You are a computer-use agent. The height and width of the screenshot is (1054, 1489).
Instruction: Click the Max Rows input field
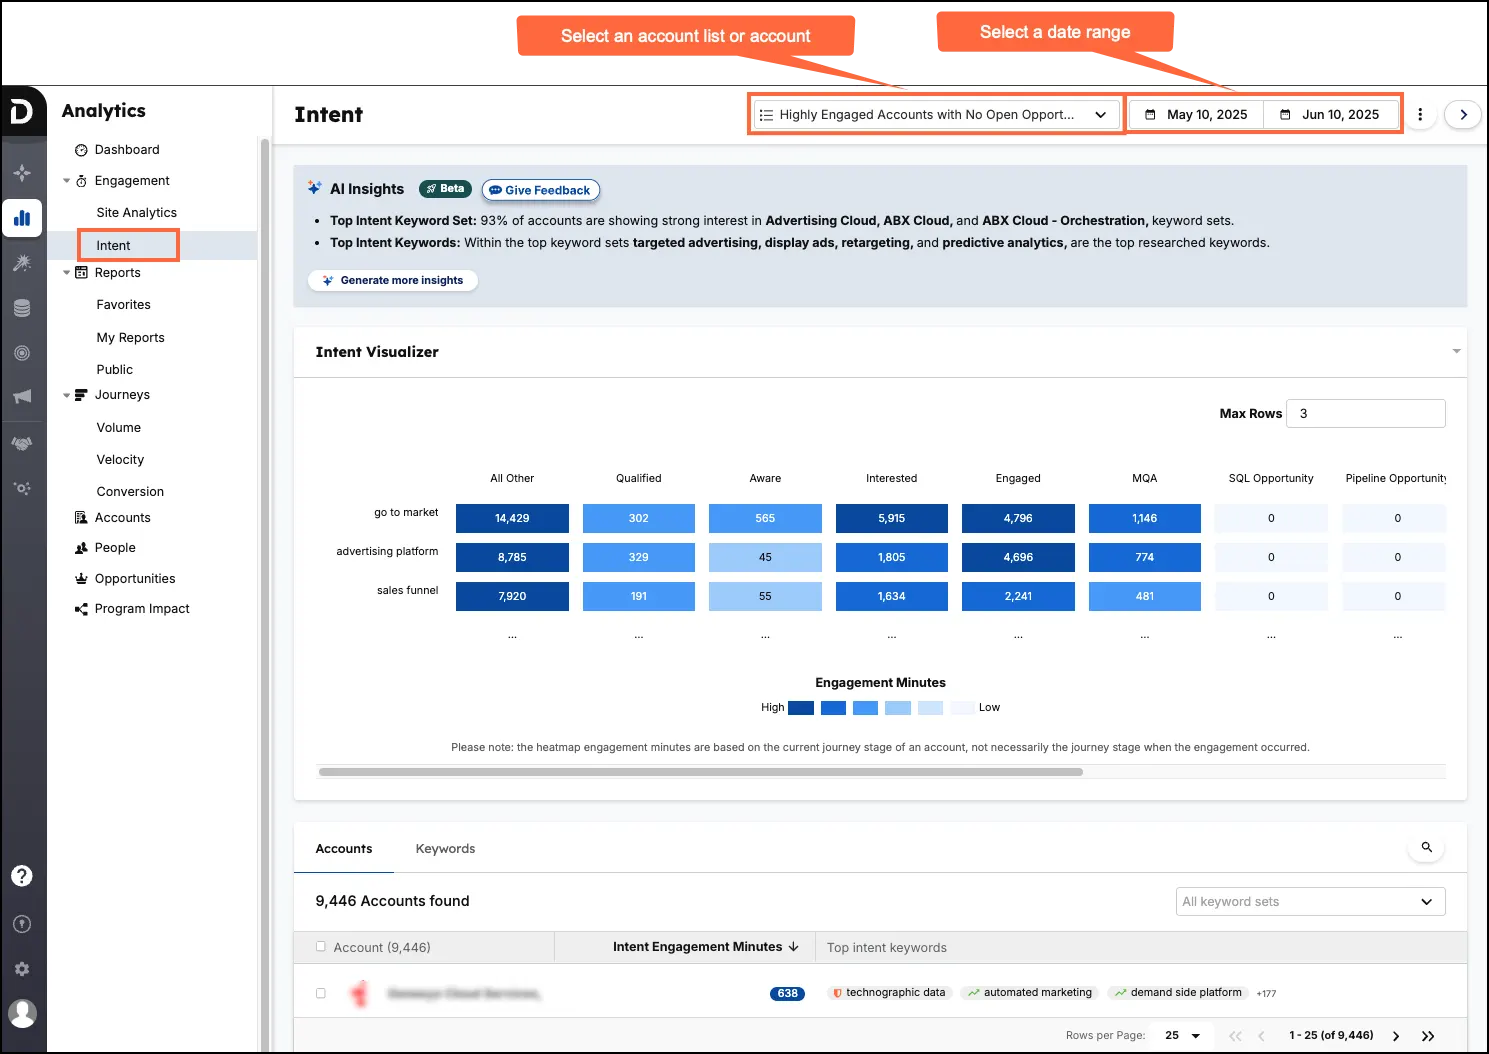tap(1365, 413)
